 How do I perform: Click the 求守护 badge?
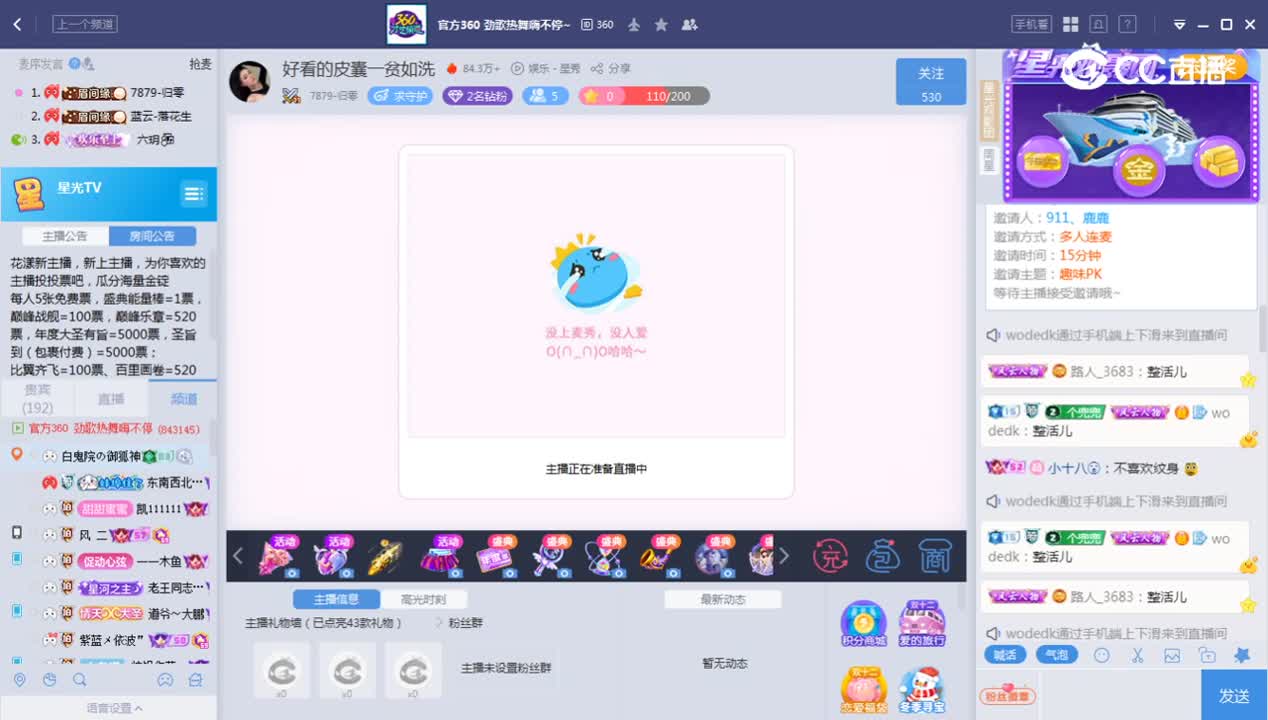click(400, 96)
